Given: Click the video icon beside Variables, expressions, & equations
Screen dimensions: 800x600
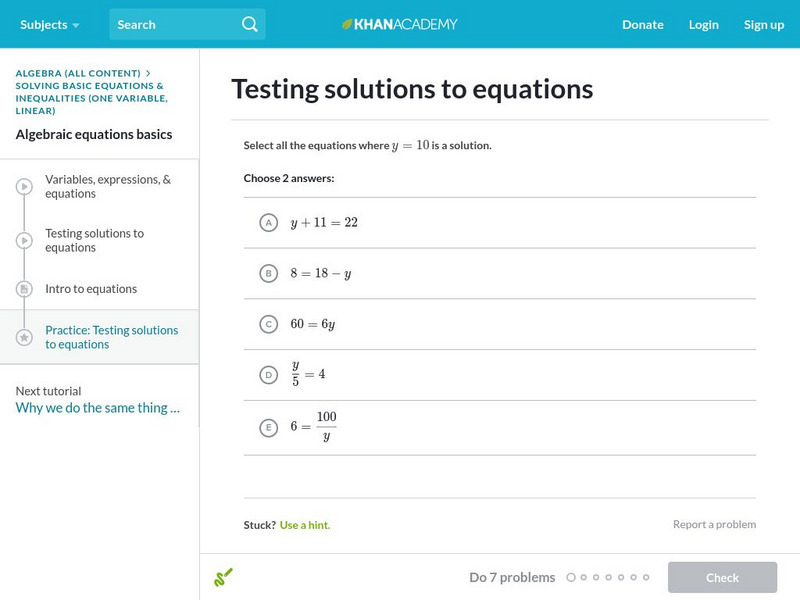Looking at the screenshot, I should point(24,187).
